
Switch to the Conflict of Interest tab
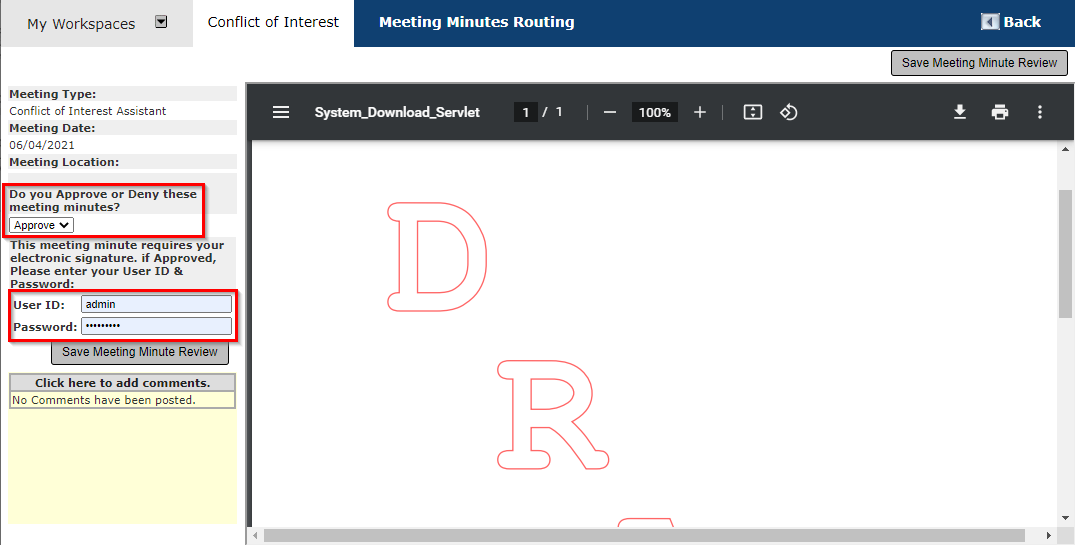pyautogui.click(x=273, y=23)
